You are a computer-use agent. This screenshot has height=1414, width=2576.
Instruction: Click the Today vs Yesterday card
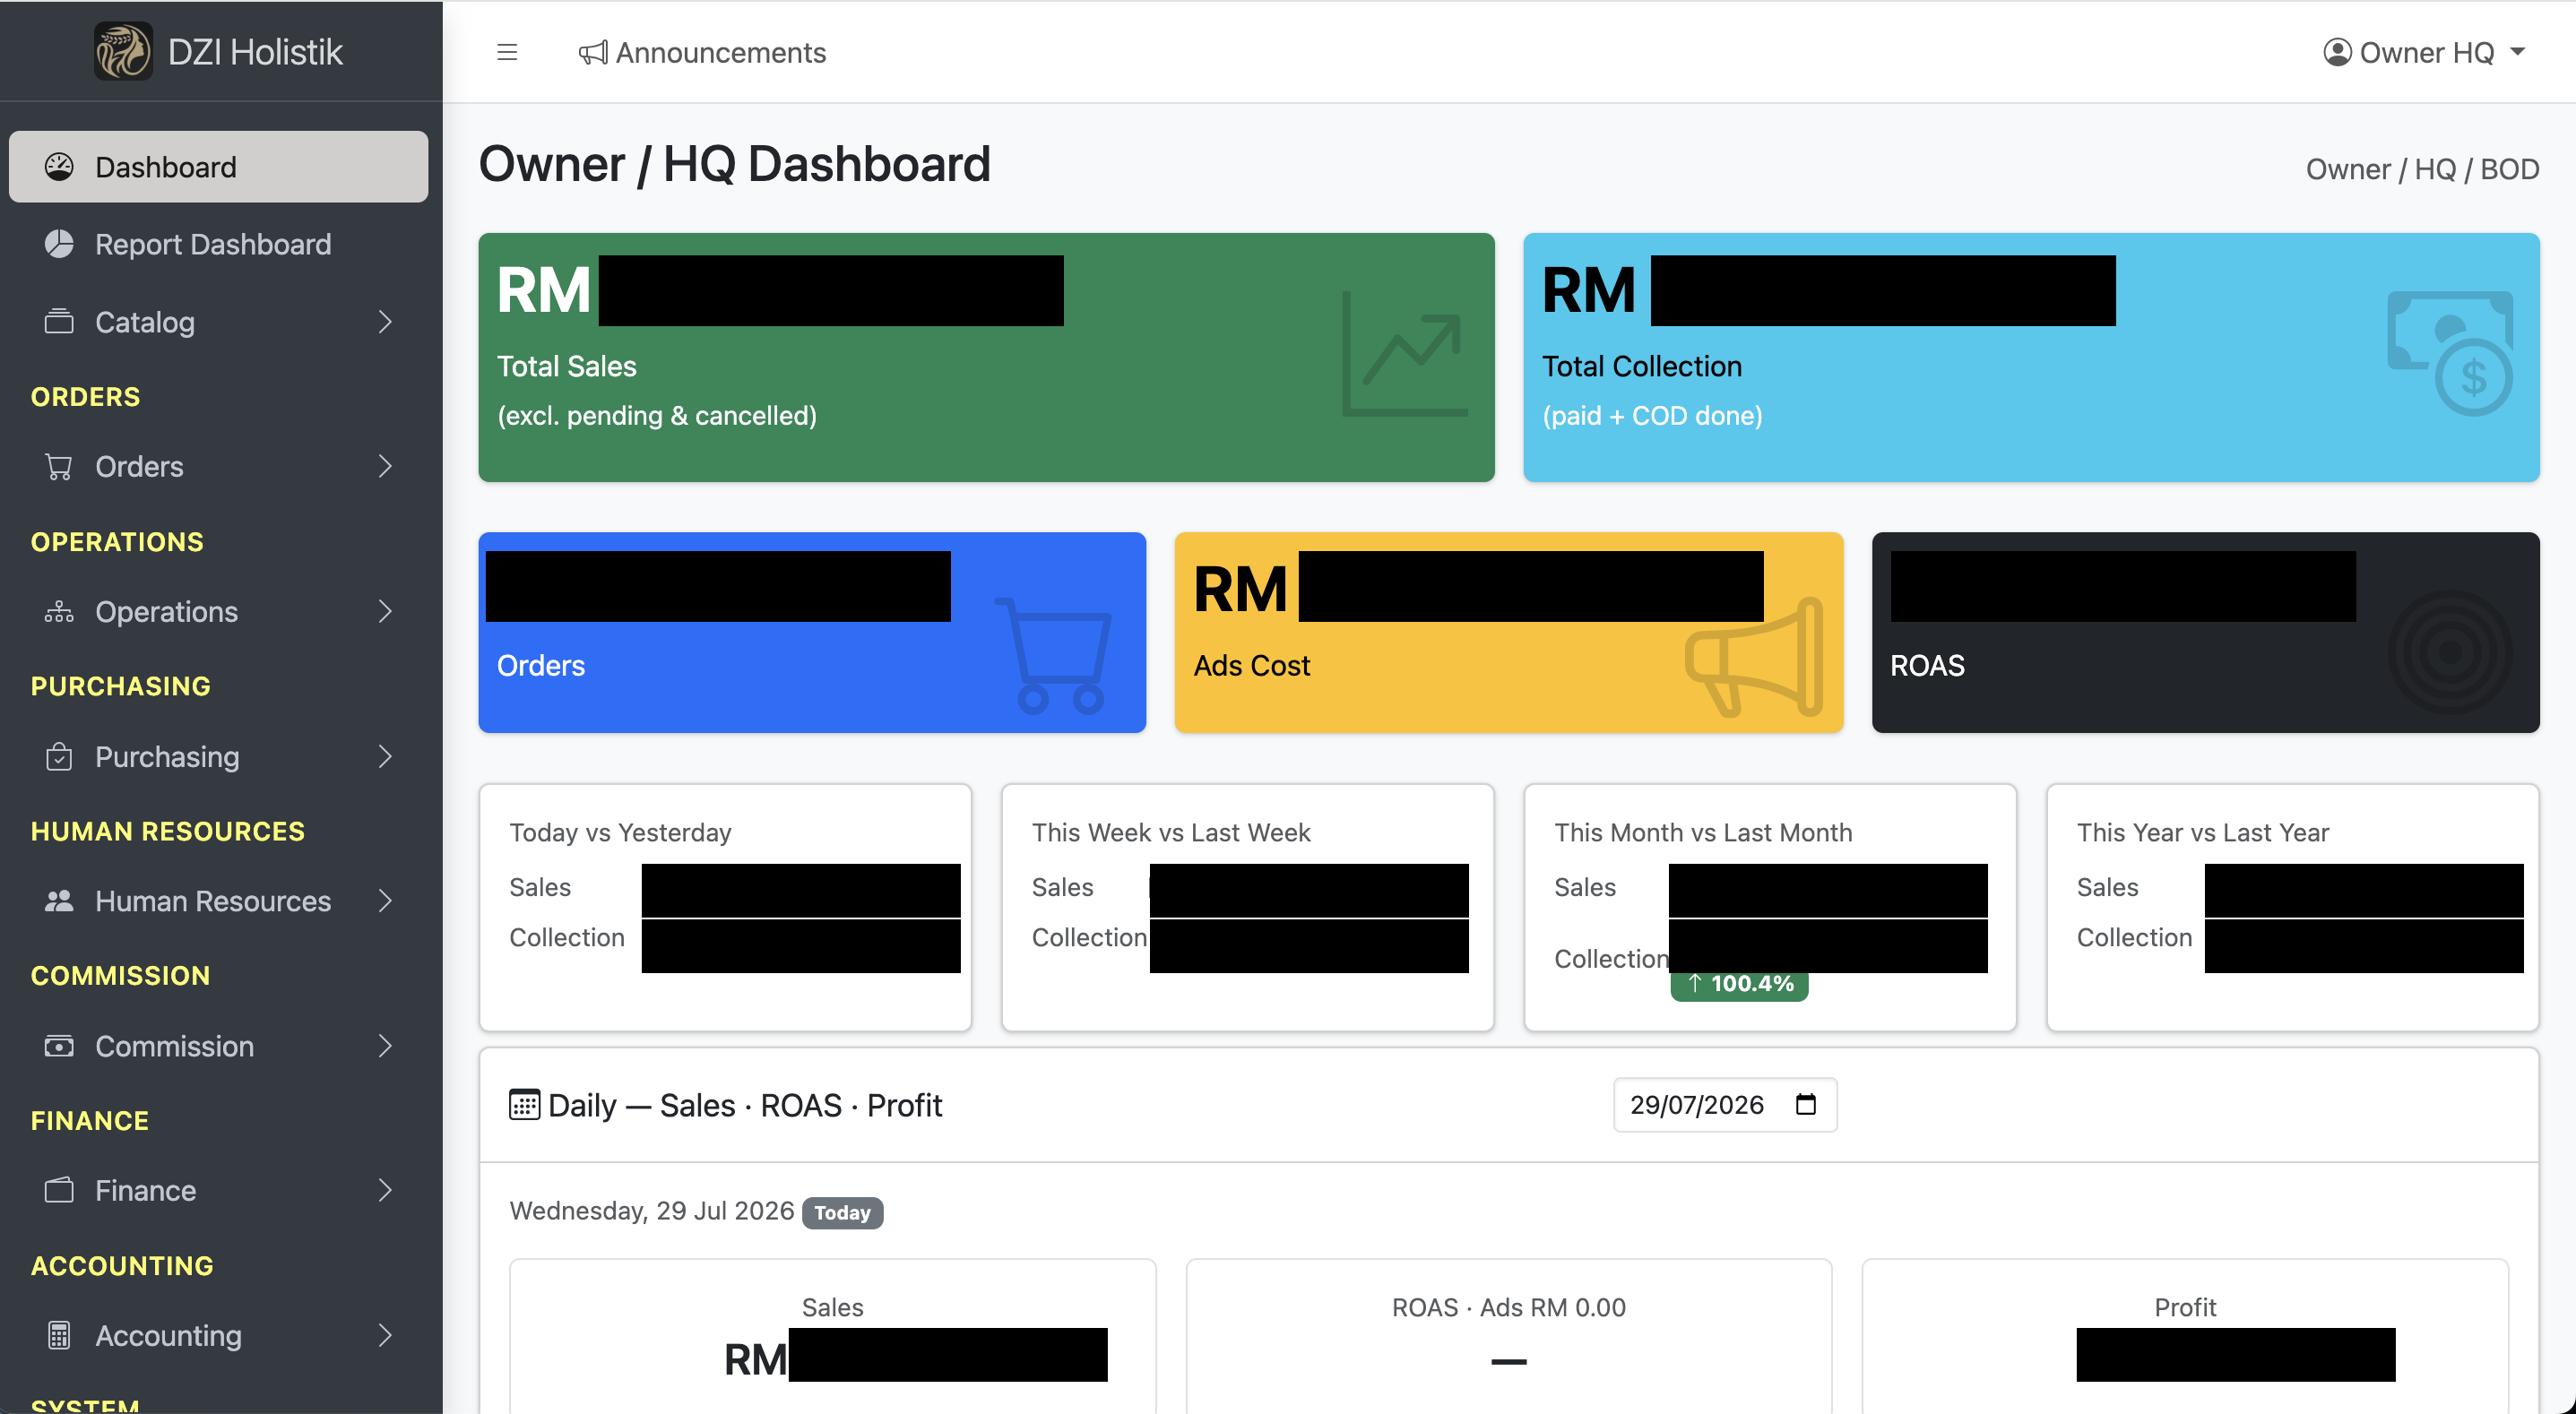coord(725,907)
